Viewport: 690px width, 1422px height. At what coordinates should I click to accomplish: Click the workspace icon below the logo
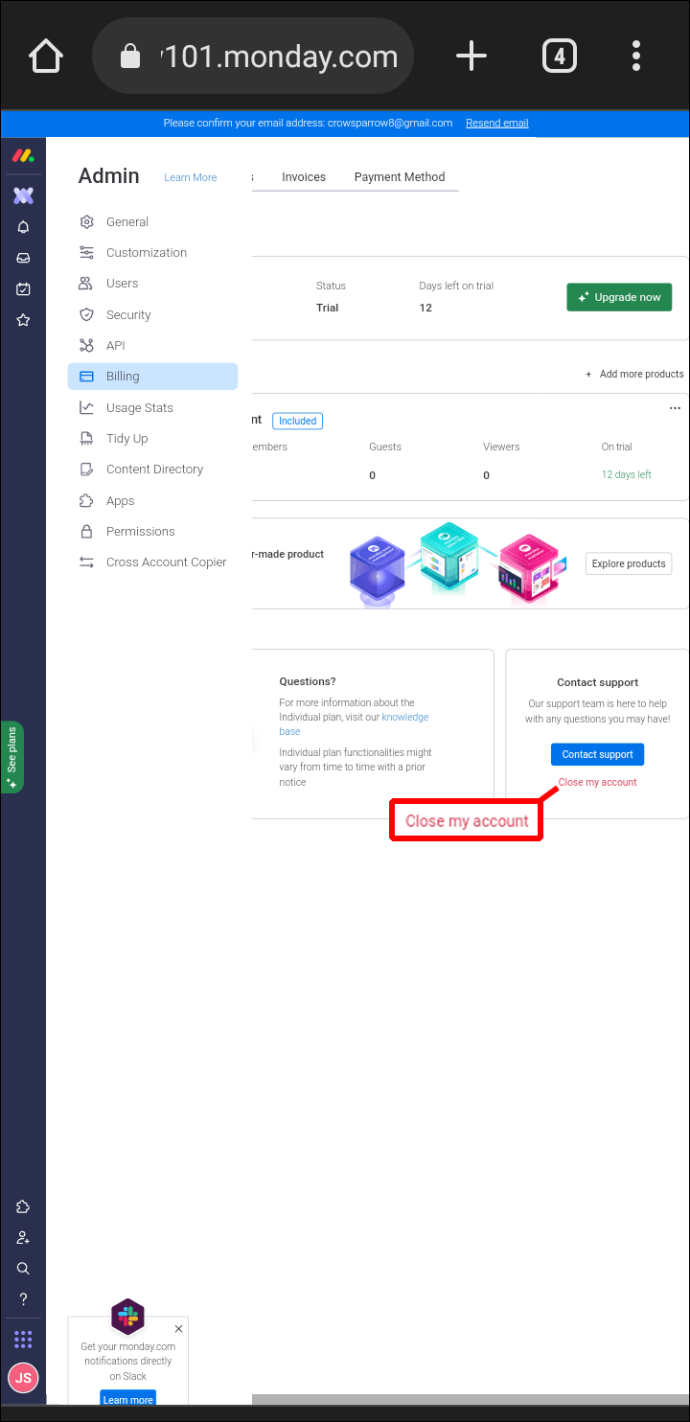pos(23,195)
